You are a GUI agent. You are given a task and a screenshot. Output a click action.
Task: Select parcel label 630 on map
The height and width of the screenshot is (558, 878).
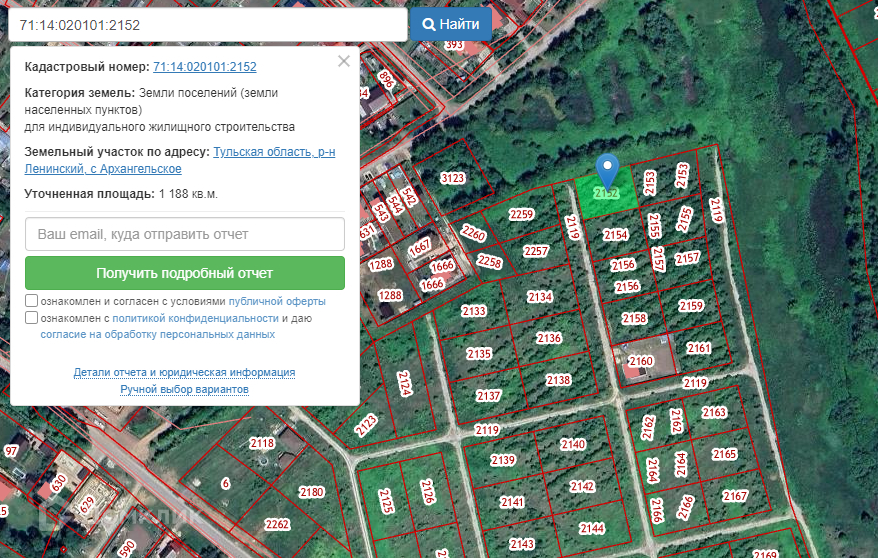point(59,483)
